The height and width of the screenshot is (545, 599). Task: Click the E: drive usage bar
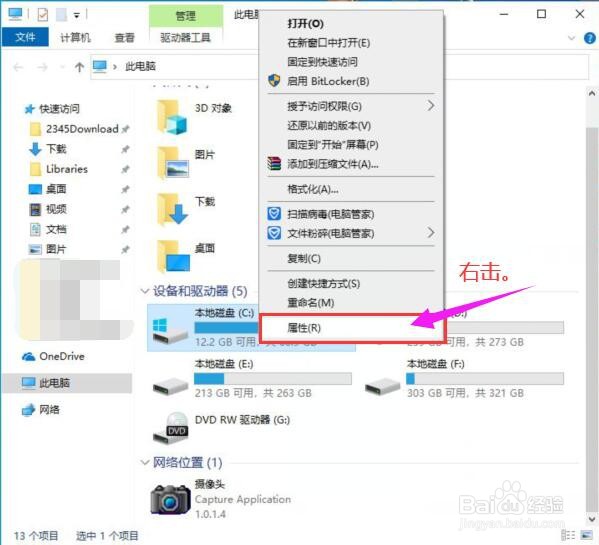click(x=273, y=378)
